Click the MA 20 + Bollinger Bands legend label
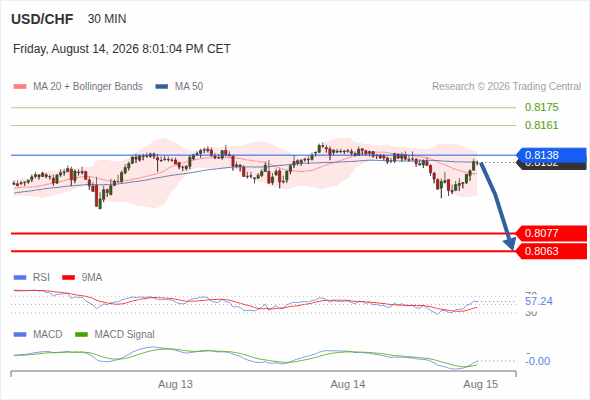Screen dimensions: 590x400 [88, 87]
